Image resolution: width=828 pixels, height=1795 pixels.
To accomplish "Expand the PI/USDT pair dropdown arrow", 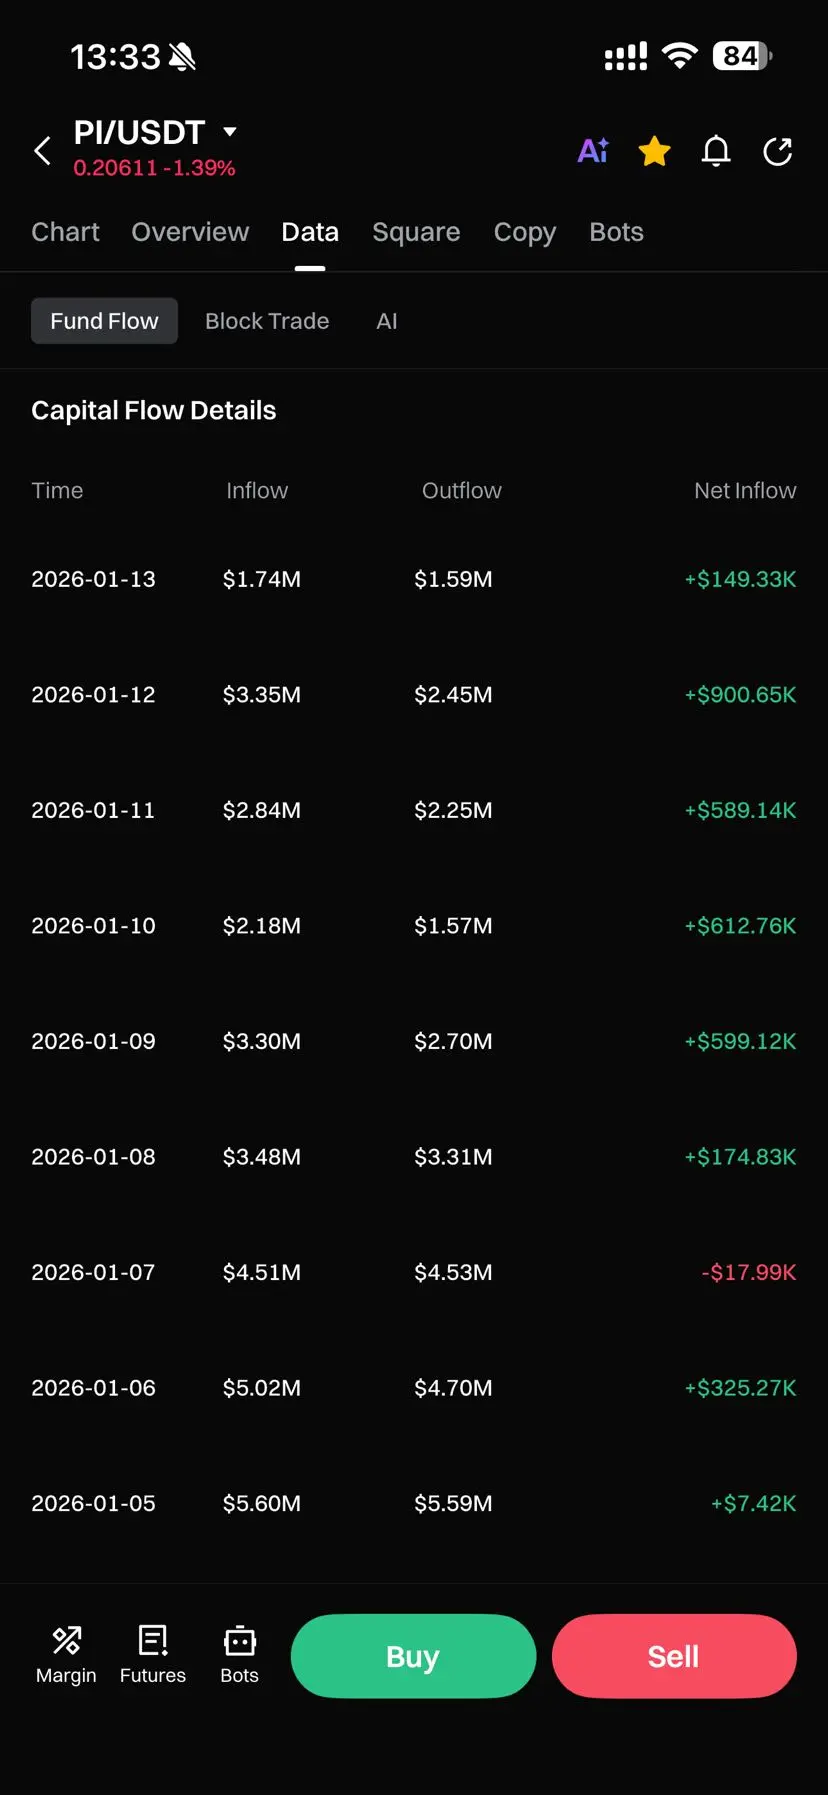I will pyautogui.click(x=230, y=131).
